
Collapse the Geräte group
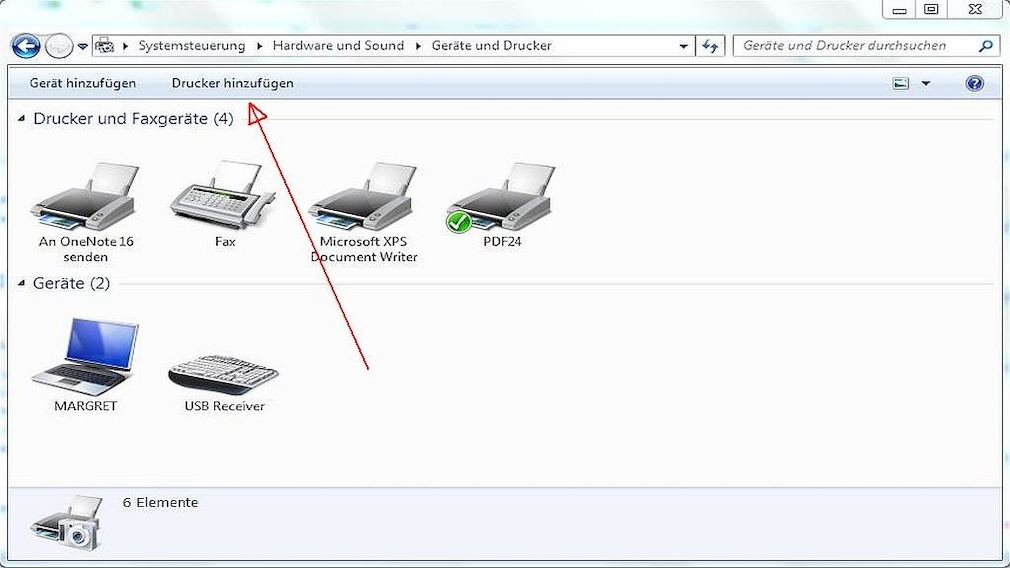click(22, 284)
